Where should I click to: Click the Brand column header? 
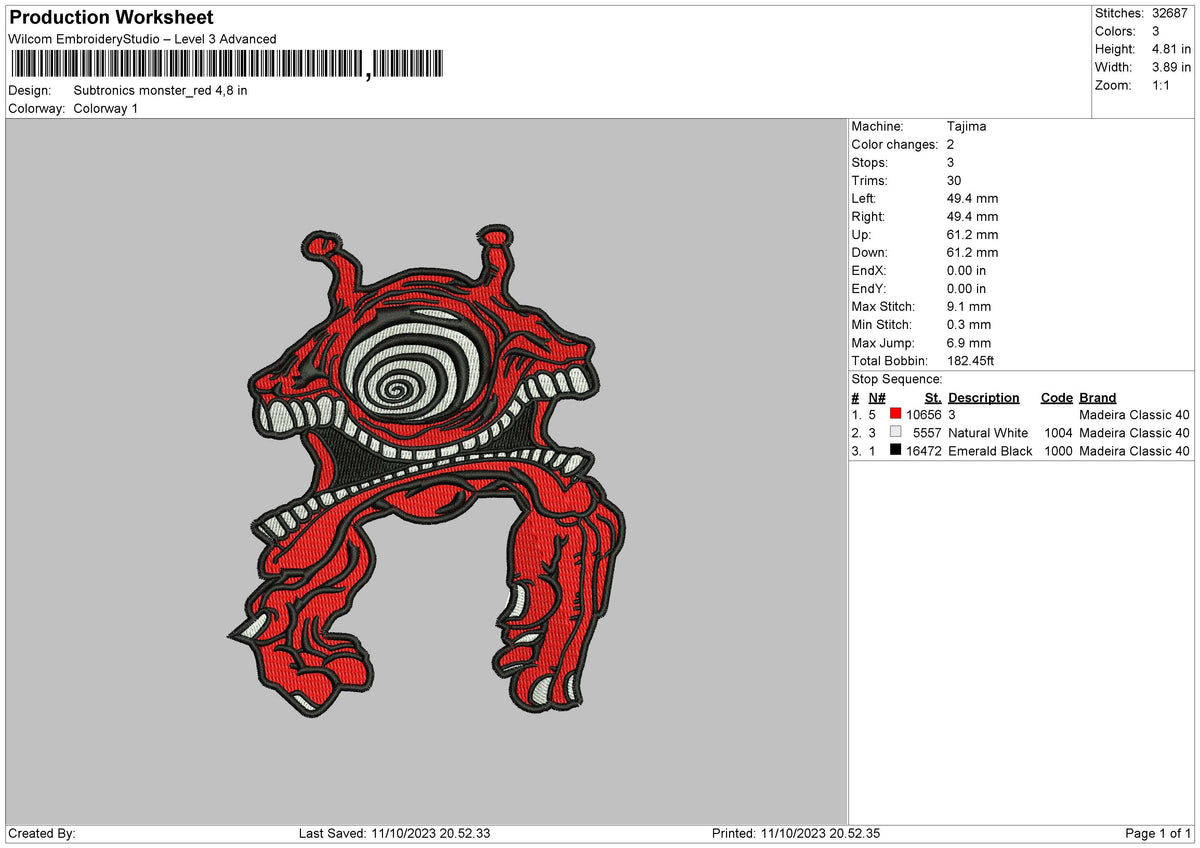(x=1098, y=398)
